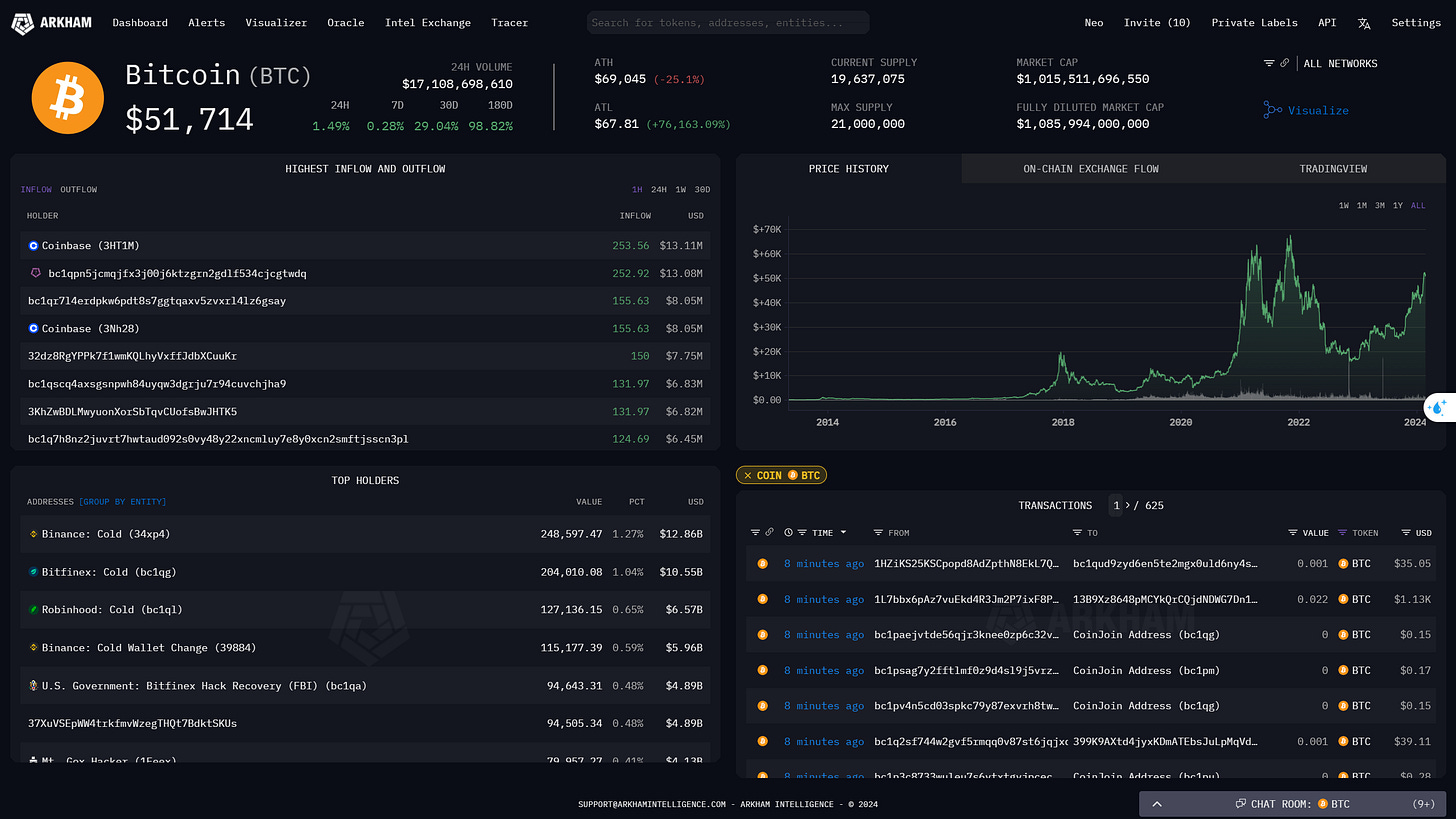Click the Coinbase (3Nh28) entity icon
Viewport: 1456px width, 819px height.
coord(33,328)
